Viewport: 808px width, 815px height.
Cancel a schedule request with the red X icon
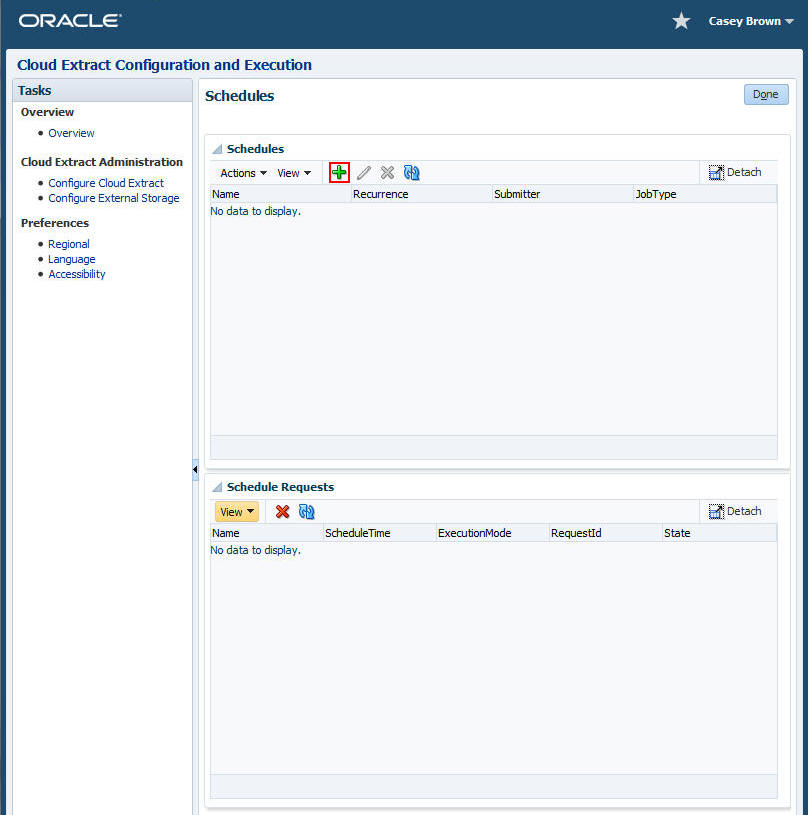282,511
